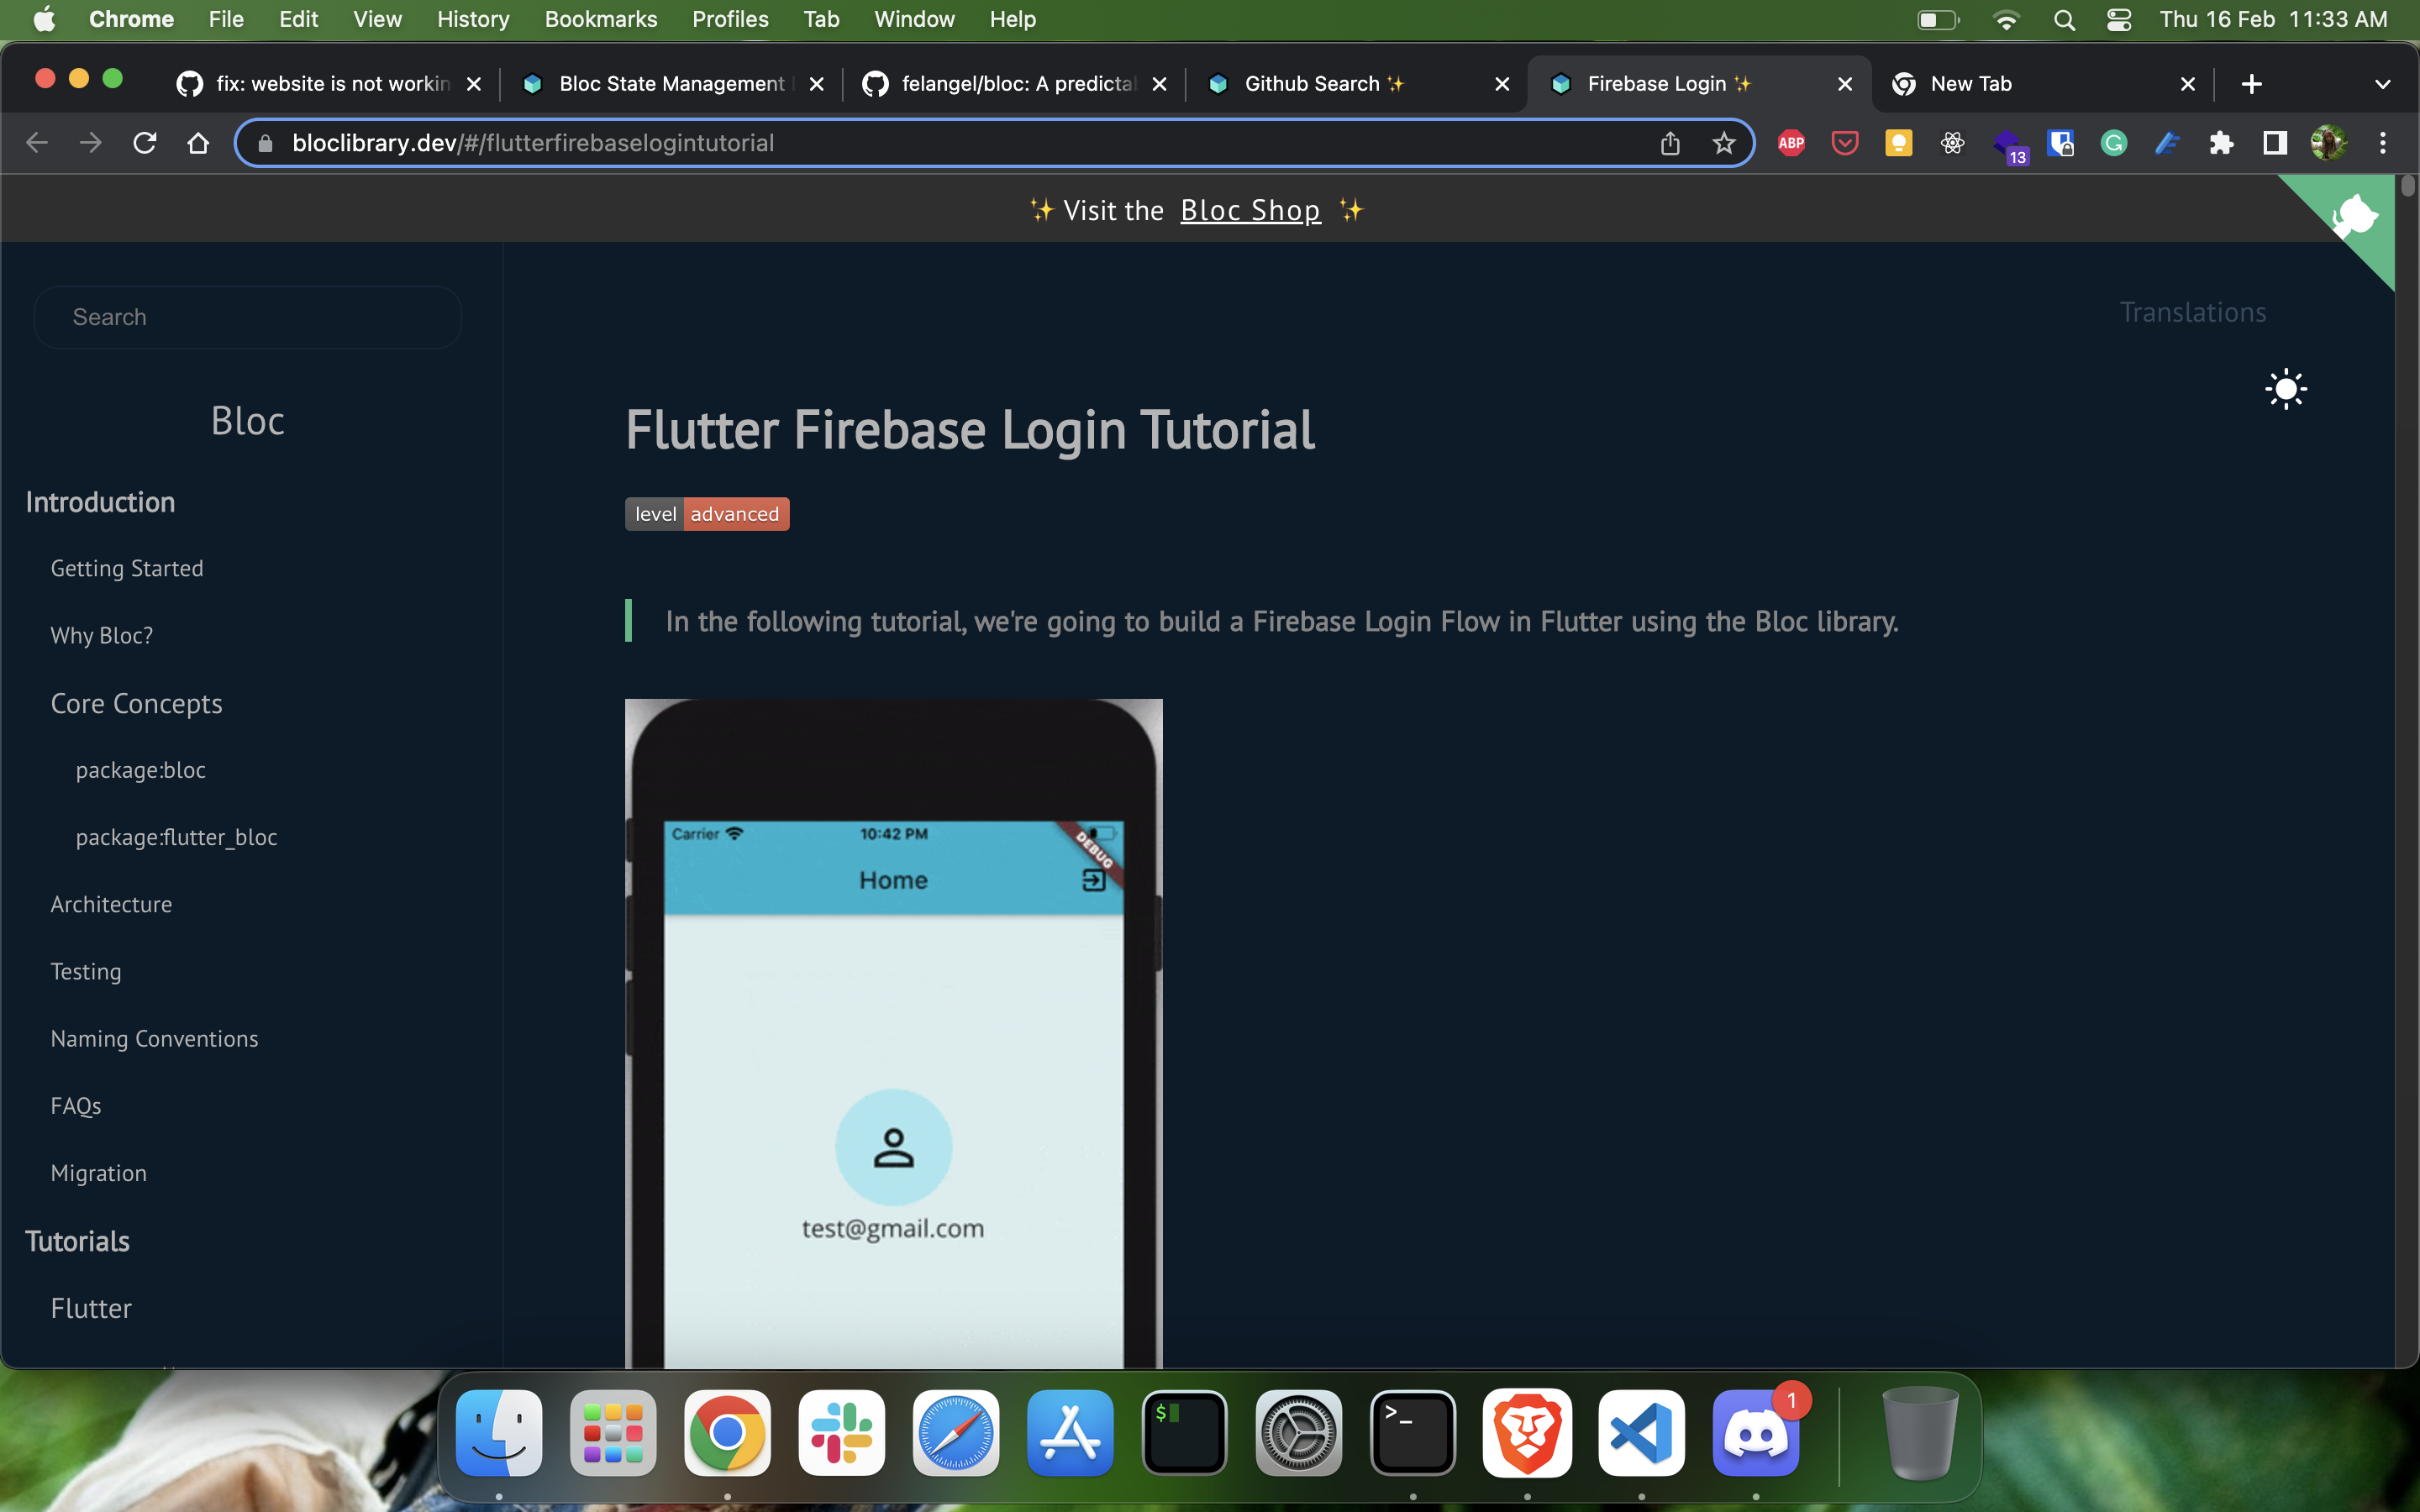Open the Extensions puzzle-piece menu
Image resolution: width=2420 pixels, height=1512 pixels.
point(2221,143)
